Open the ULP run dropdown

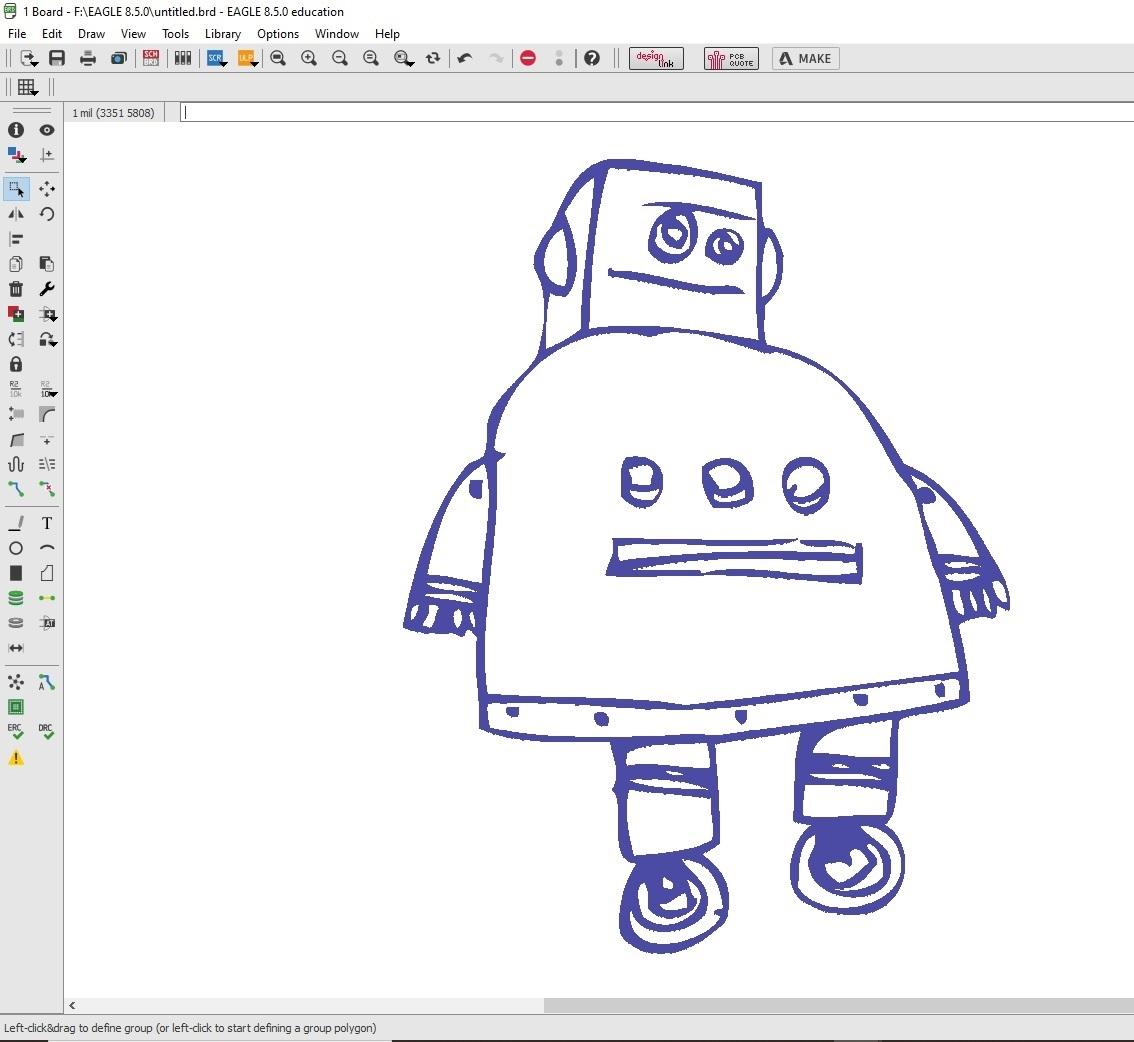coord(247,59)
